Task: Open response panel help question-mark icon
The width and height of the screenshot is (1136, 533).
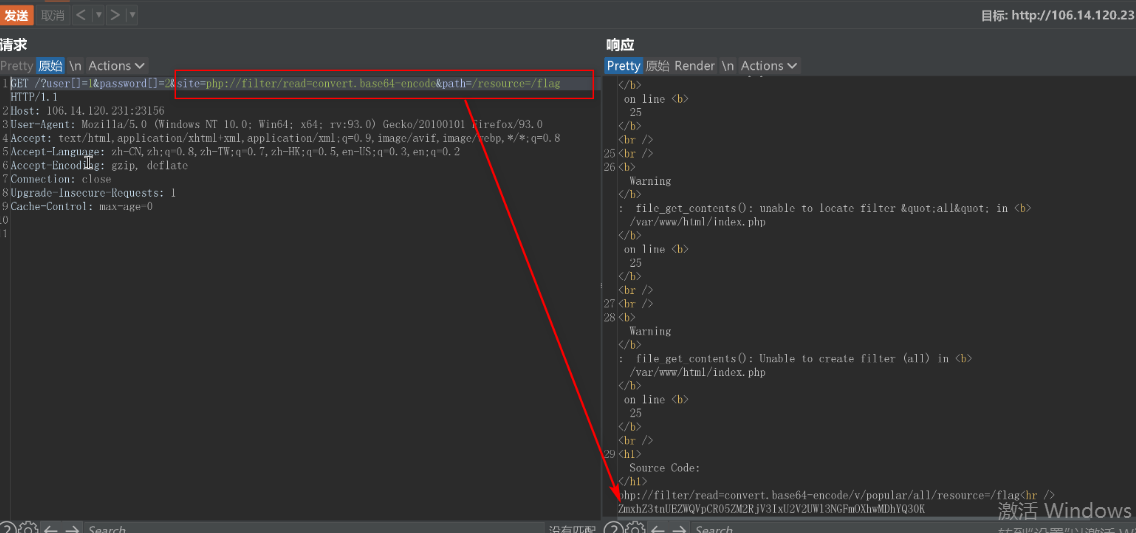Action: [614, 529]
